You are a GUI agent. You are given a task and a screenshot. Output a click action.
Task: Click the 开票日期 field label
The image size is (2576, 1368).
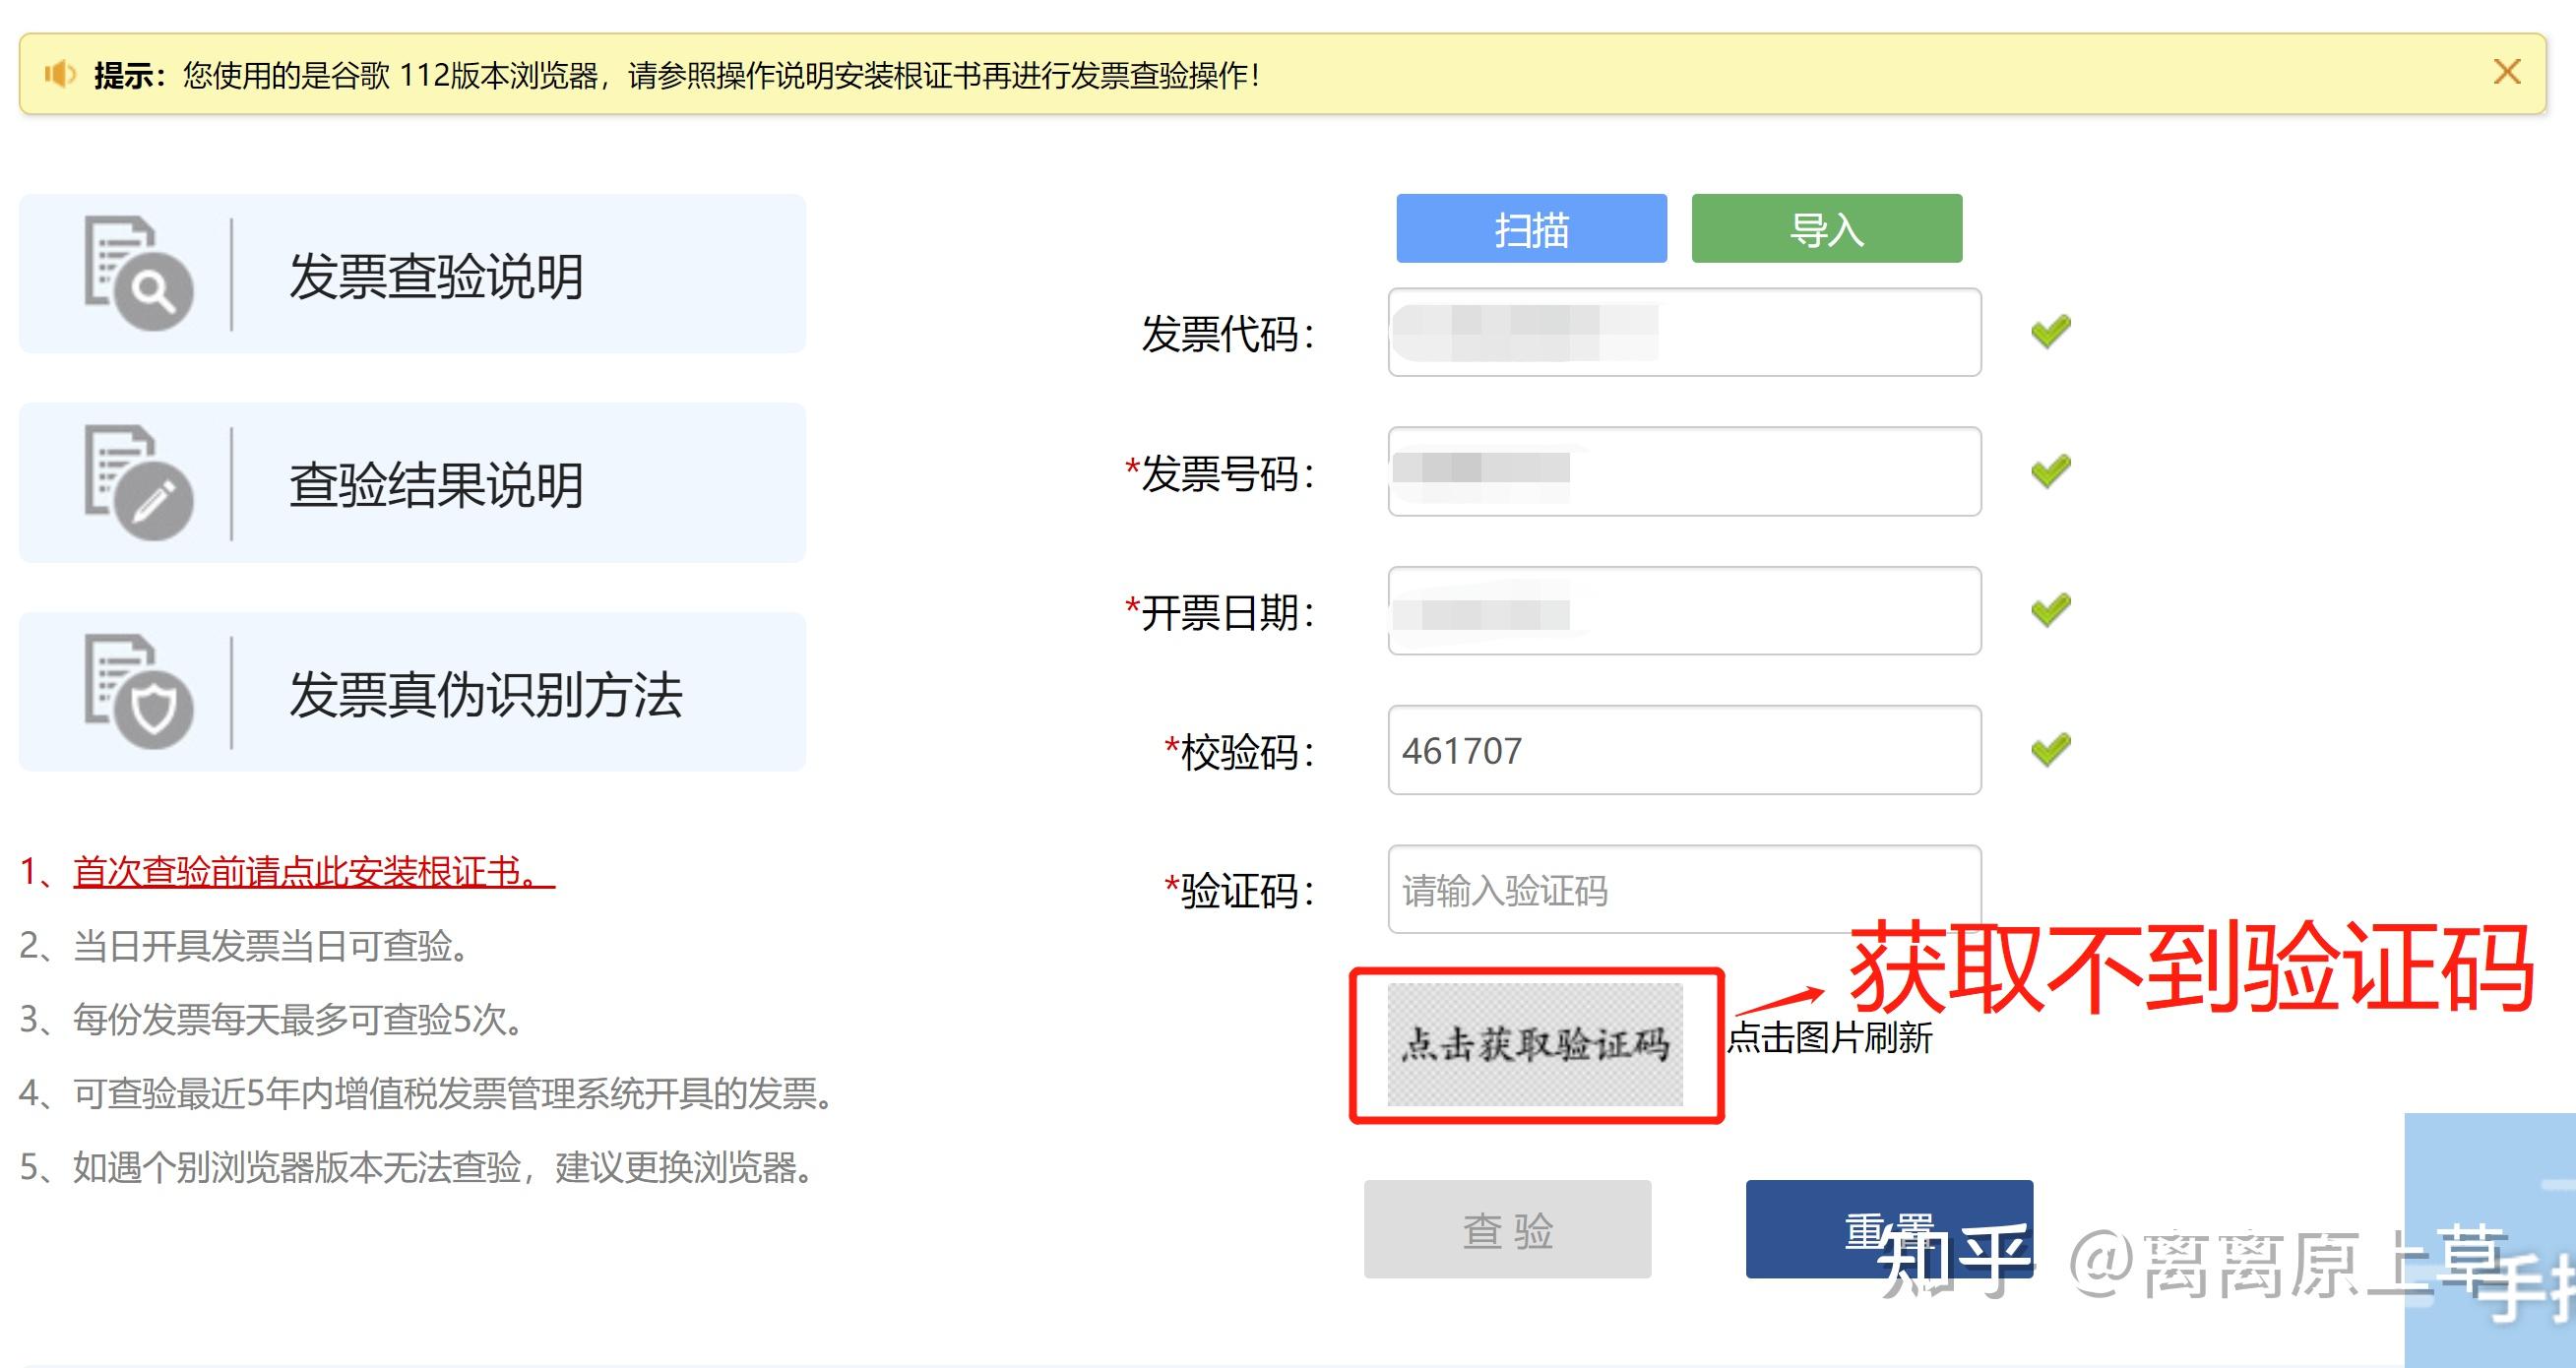pyautogui.click(x=1220, y=613)
